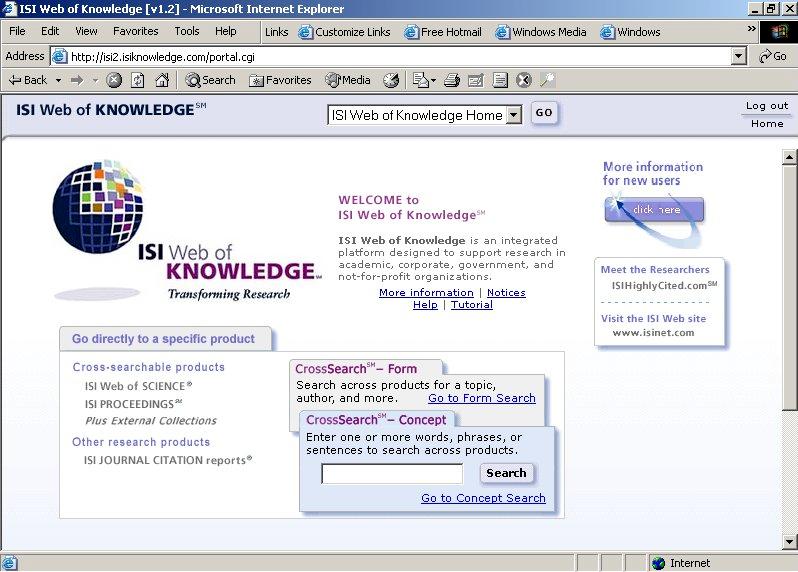Click the Mail icon in toolbar
This screenshot has height=572, width=798.
(x=421, y=80)
